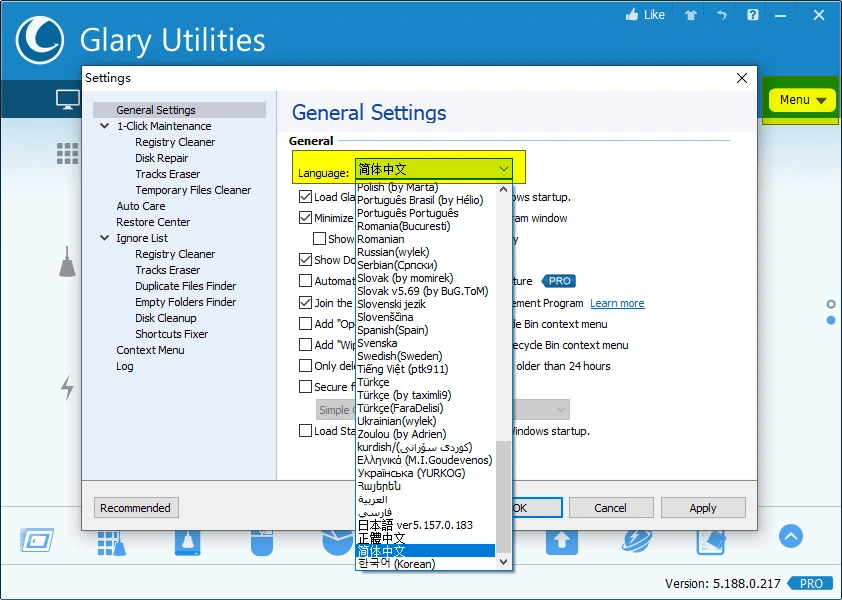Collapse the Ignore List tree section
Image resolution: width=842 pixels, height=600 pixels.
[105, 238]
